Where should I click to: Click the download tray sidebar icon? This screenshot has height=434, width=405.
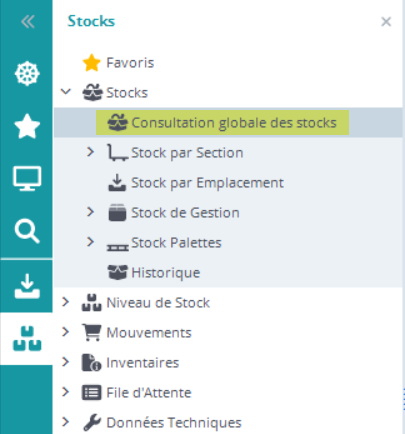pyautogui.click(x=27, y=286)
